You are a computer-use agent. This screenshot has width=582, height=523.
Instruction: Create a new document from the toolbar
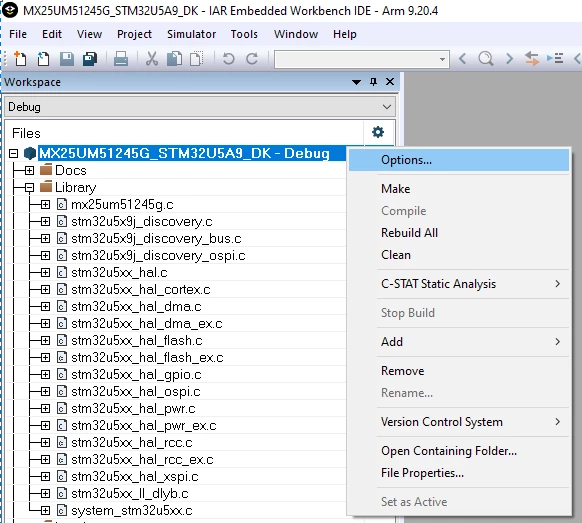point(20,59)
